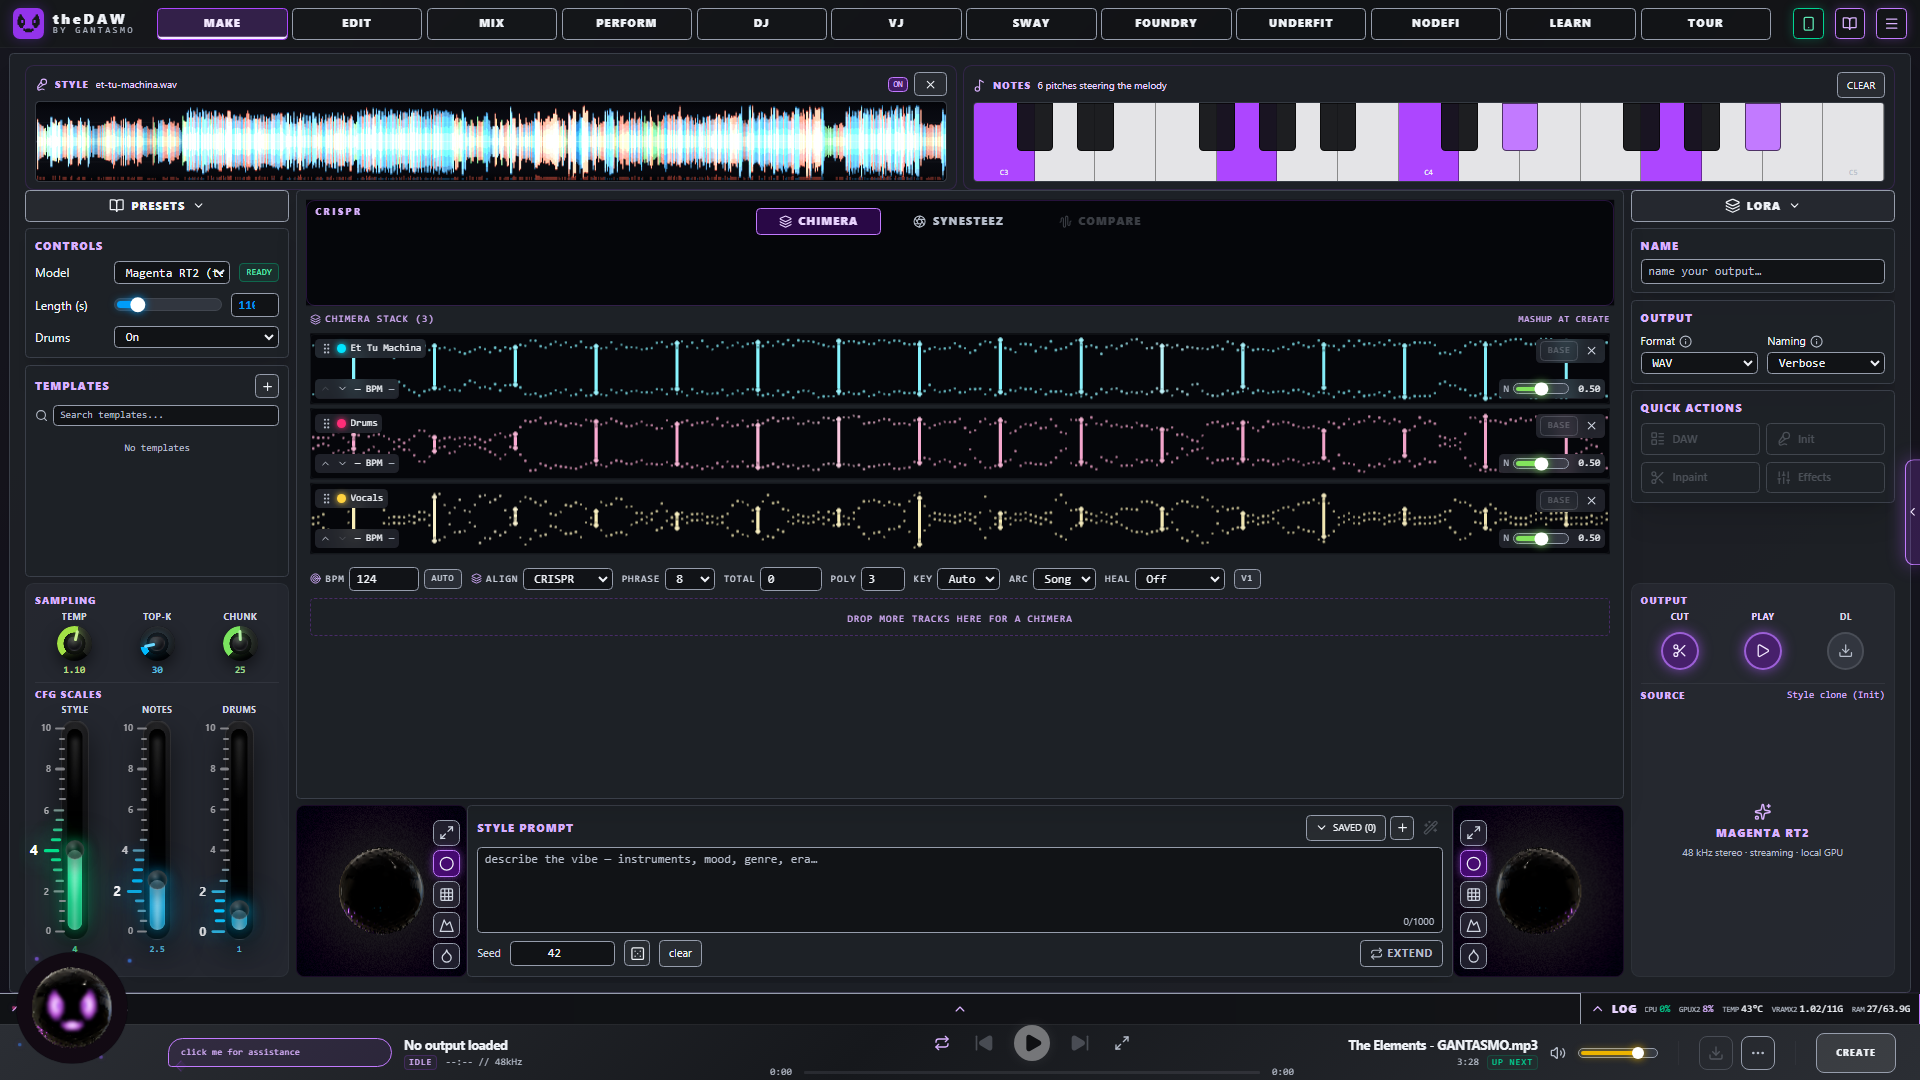Expand the Presets dropdown
This screenshot has width=1920, height=1080.
click(157, 206)
